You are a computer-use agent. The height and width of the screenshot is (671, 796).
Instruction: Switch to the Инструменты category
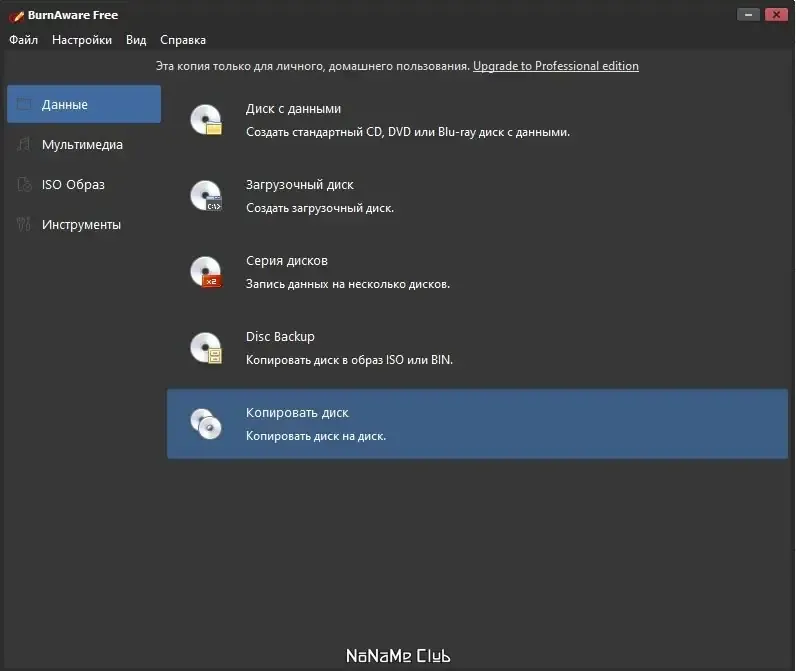point(84,224)
